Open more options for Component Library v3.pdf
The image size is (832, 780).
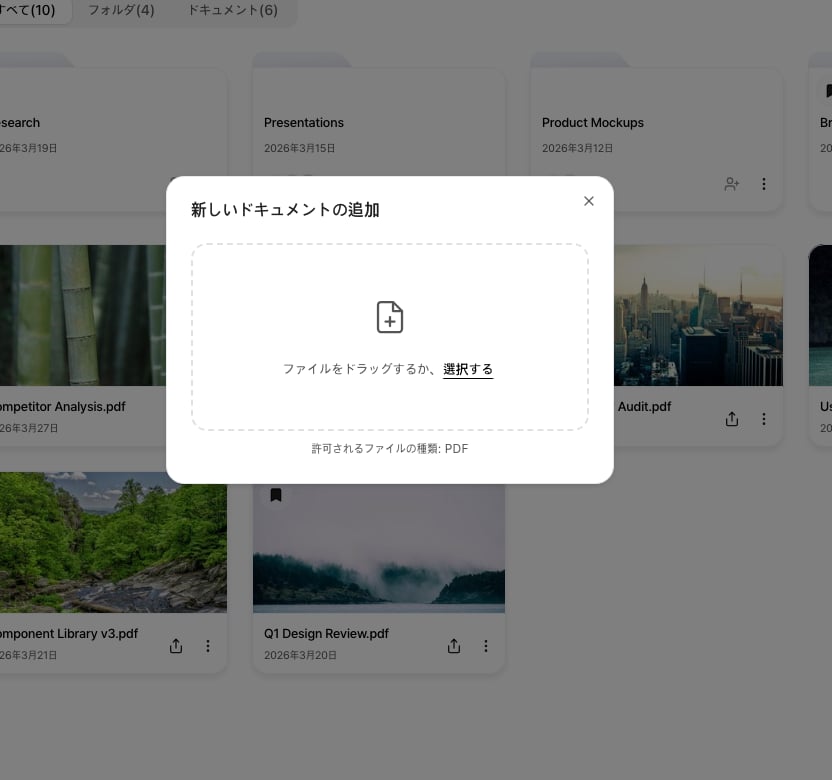[x=207, y=646]
